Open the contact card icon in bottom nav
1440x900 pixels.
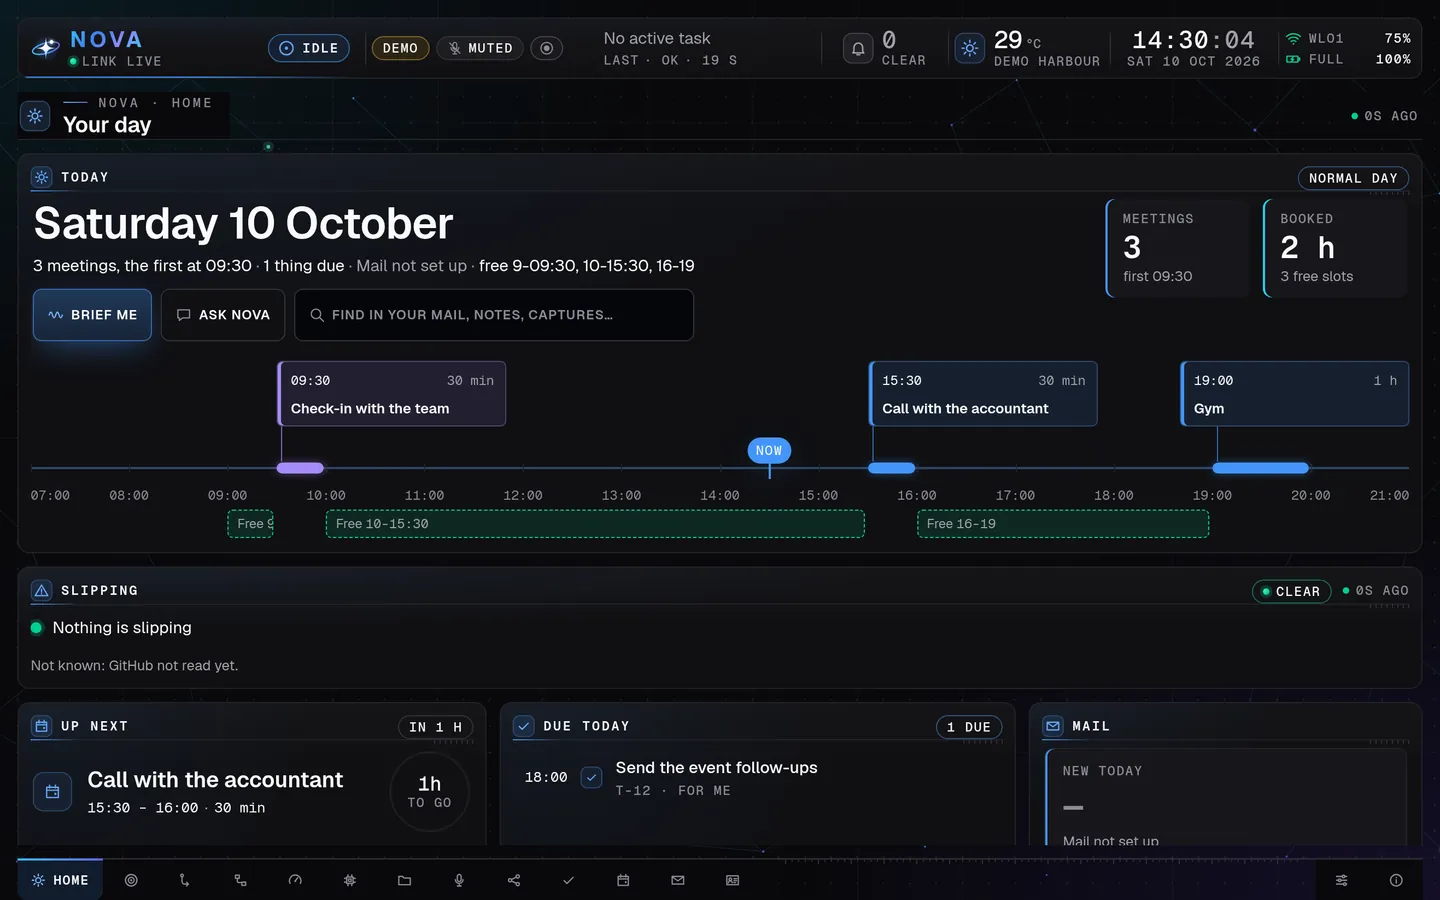click(x=733, y=880)
